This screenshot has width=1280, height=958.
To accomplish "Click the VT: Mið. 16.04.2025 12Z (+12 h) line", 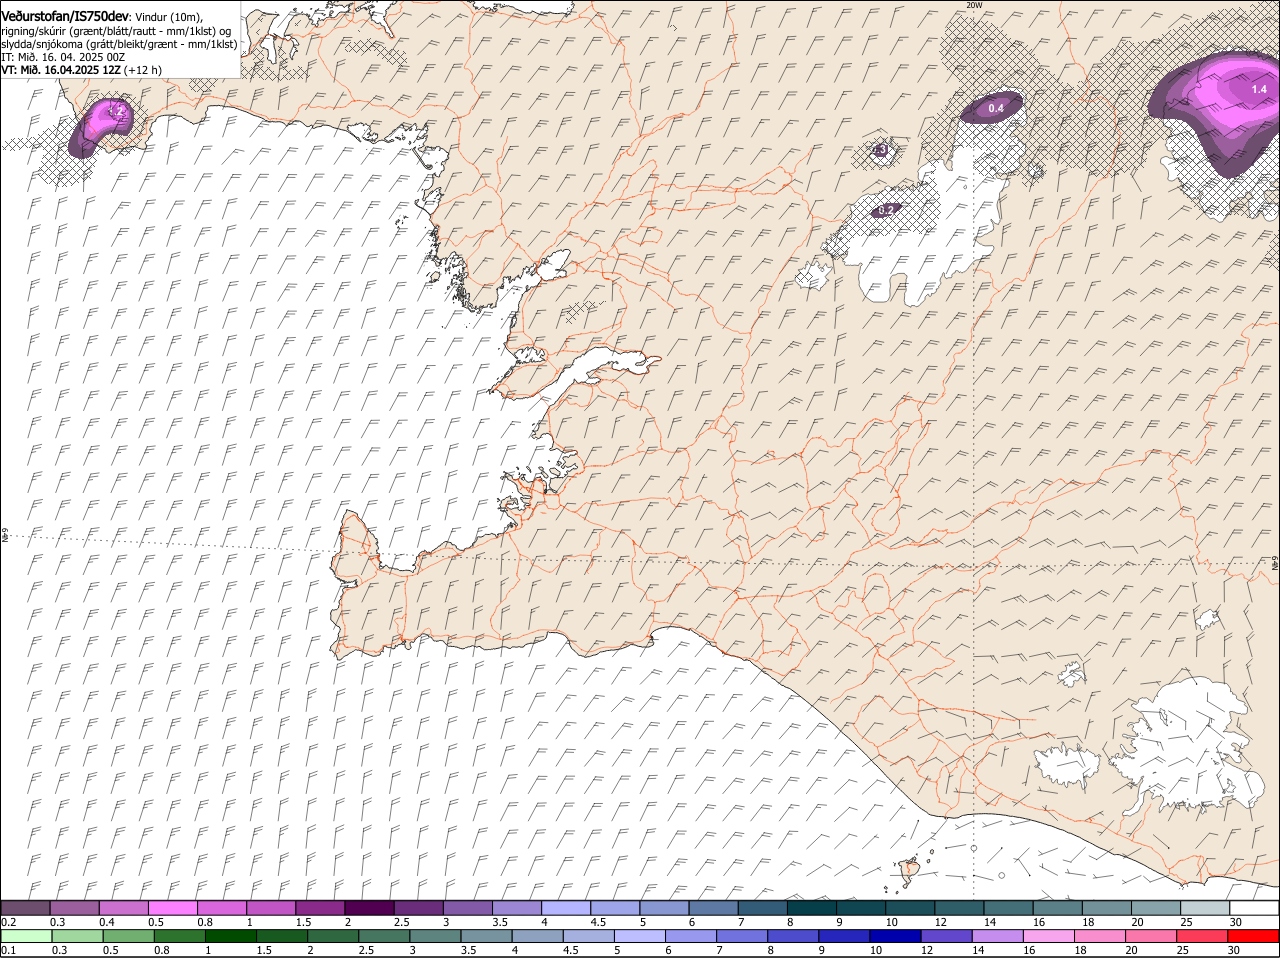I will point(81,70).
